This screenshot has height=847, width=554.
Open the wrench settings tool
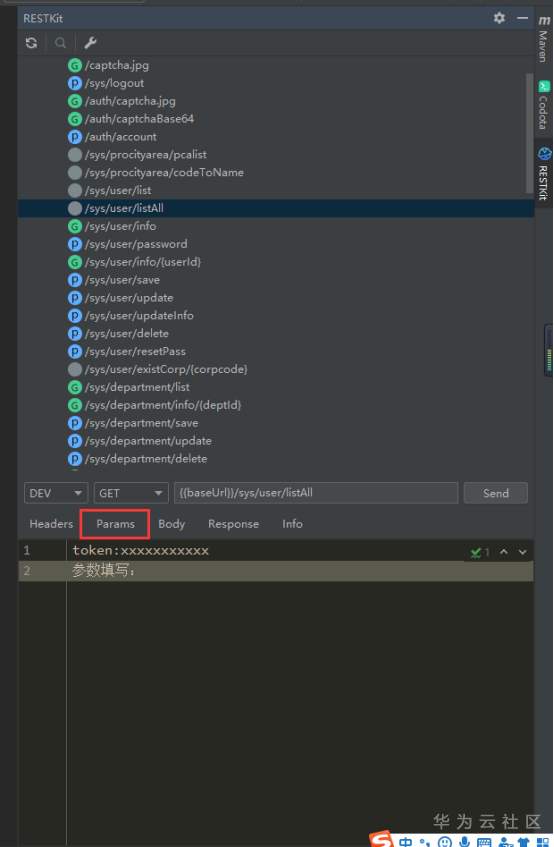tap(90, 43)
